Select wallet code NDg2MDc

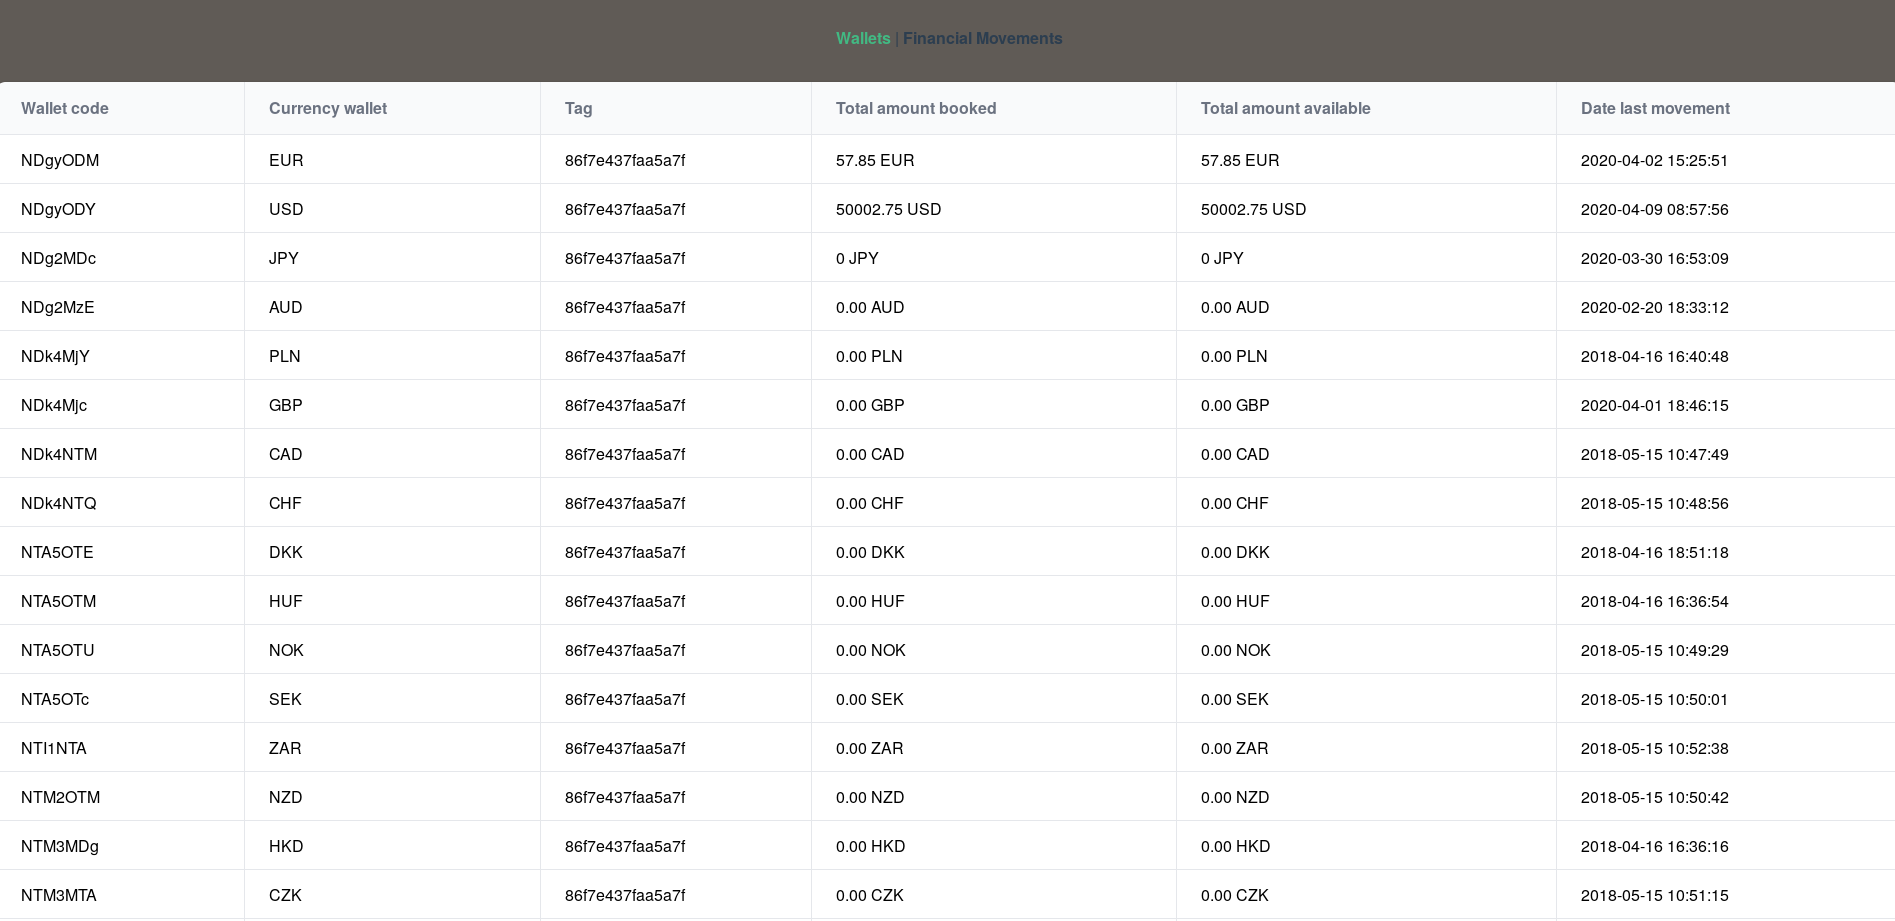click(x=58, y=258)
